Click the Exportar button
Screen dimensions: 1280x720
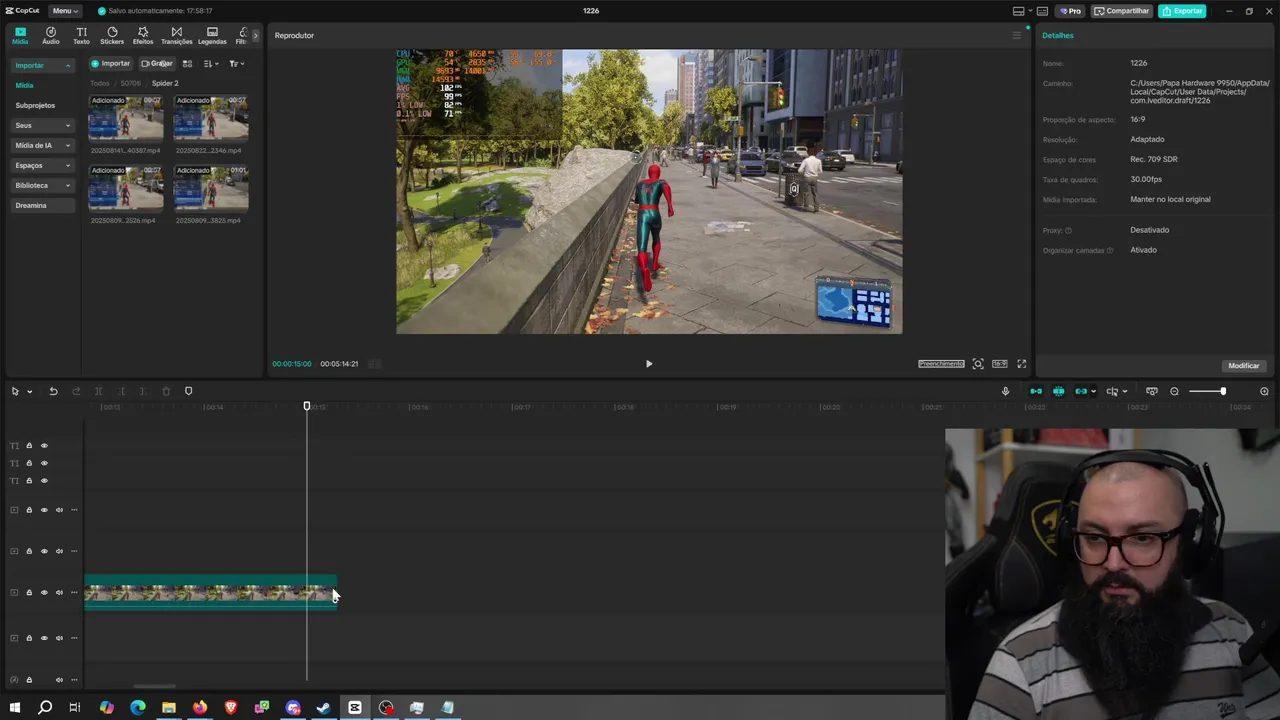[1182, 11]
